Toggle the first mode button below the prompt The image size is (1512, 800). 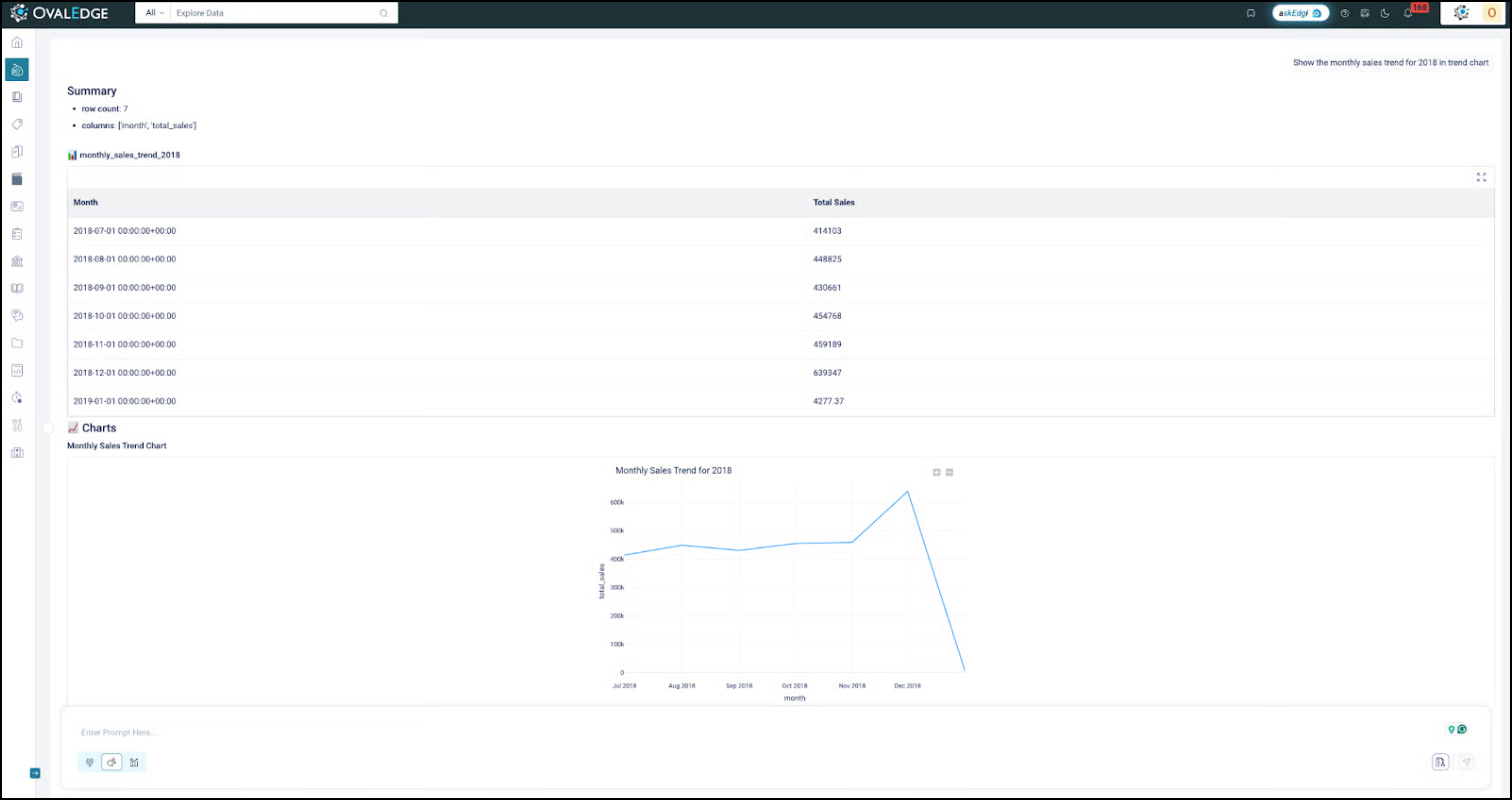tap(90, 763)
